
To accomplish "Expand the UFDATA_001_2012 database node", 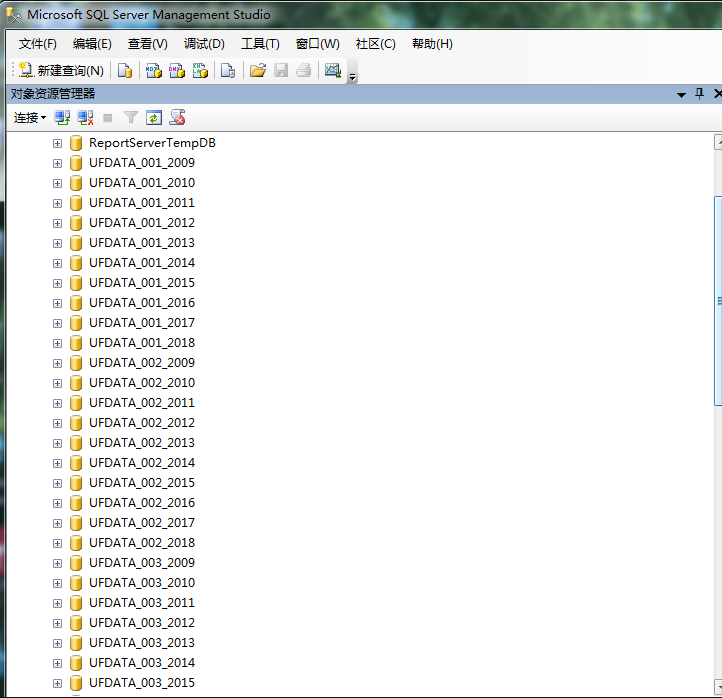I will [x=57, y=223].
